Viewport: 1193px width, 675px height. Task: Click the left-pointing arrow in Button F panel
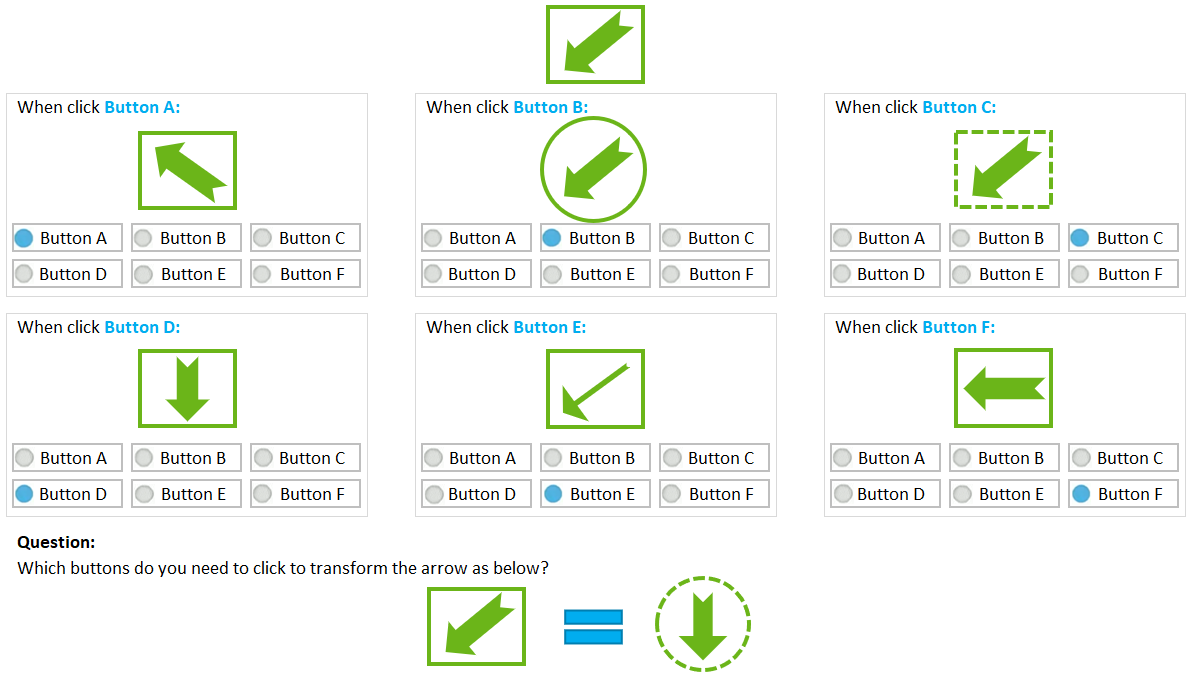coord(1003,388)
